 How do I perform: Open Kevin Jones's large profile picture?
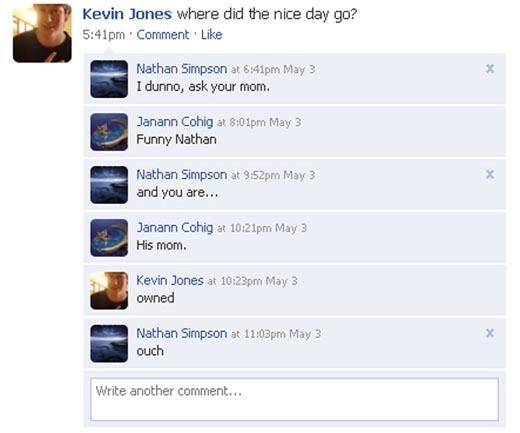click(x=42, y=33)
